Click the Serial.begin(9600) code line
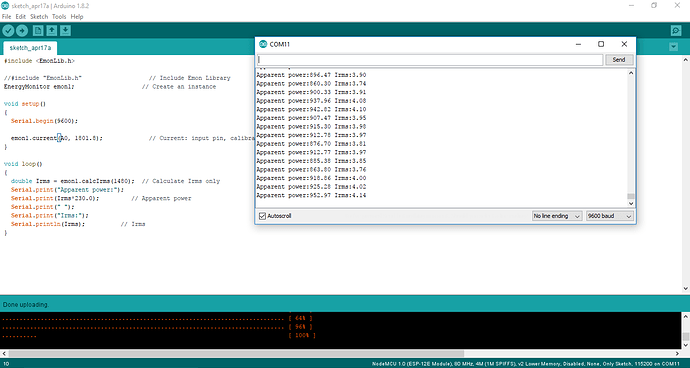This screenshot has height=368, width=690. coord(44,121)
